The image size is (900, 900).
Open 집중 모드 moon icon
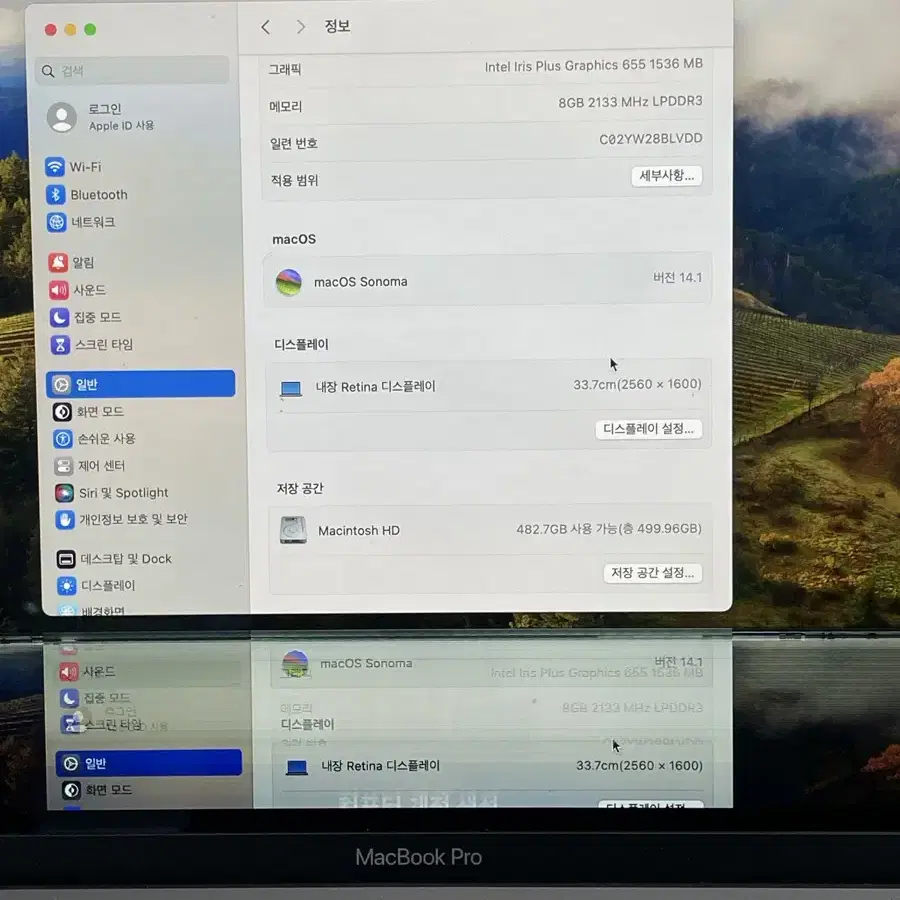60,317
